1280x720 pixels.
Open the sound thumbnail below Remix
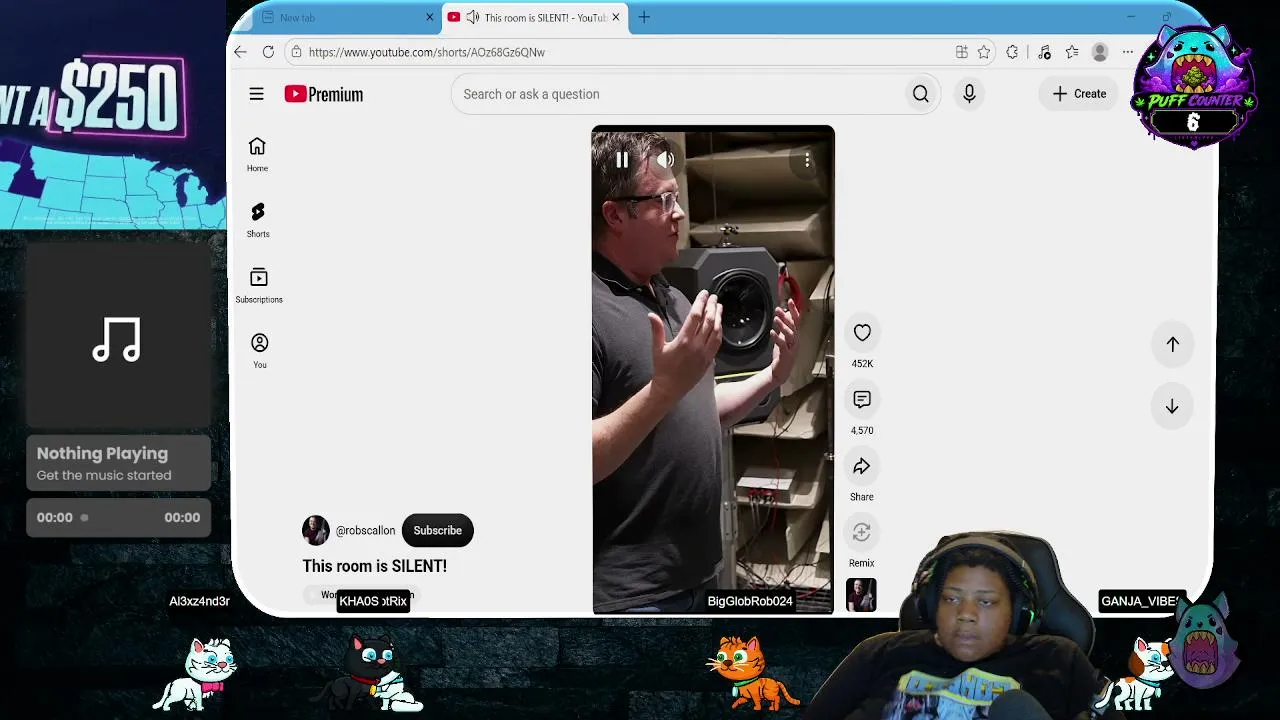[x=861, y=595]
